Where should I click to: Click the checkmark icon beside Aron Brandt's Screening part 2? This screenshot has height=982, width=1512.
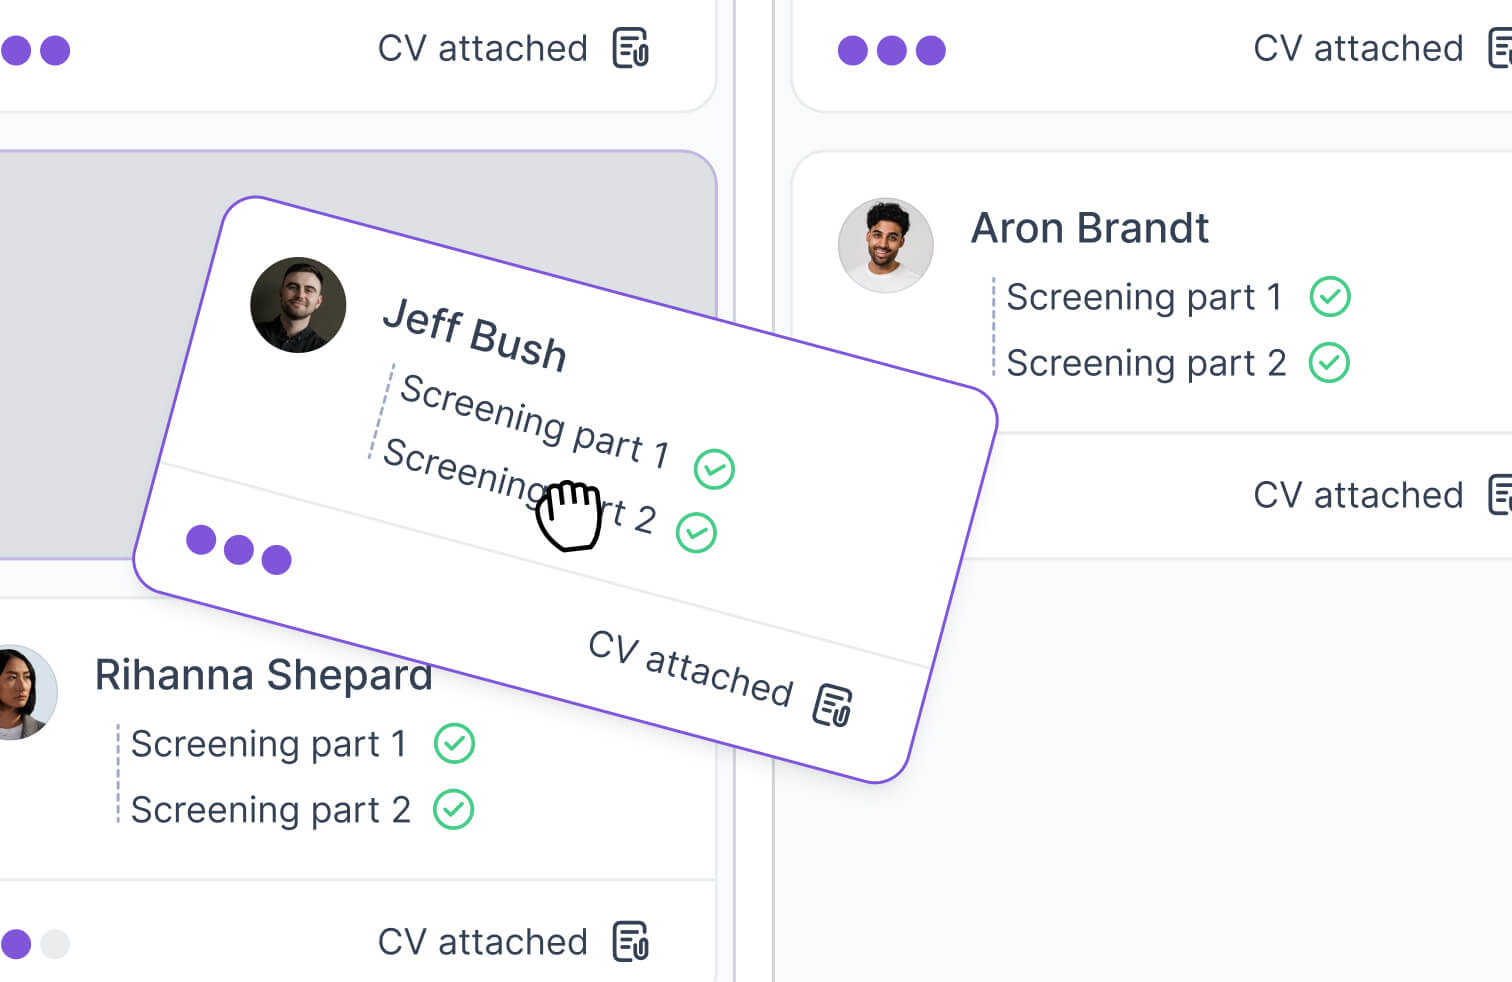[1330, 363]
